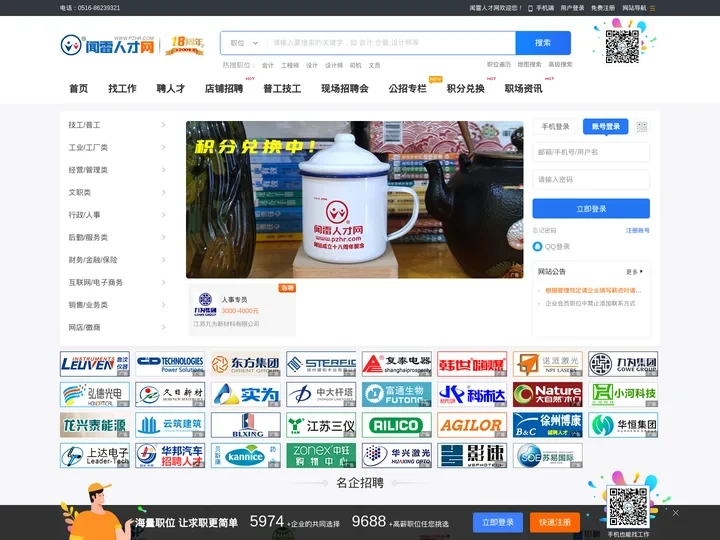The width and height of the screenshot is (720, 540).
Task: Click the orange 快速注册 button
Action: (555, 523)
